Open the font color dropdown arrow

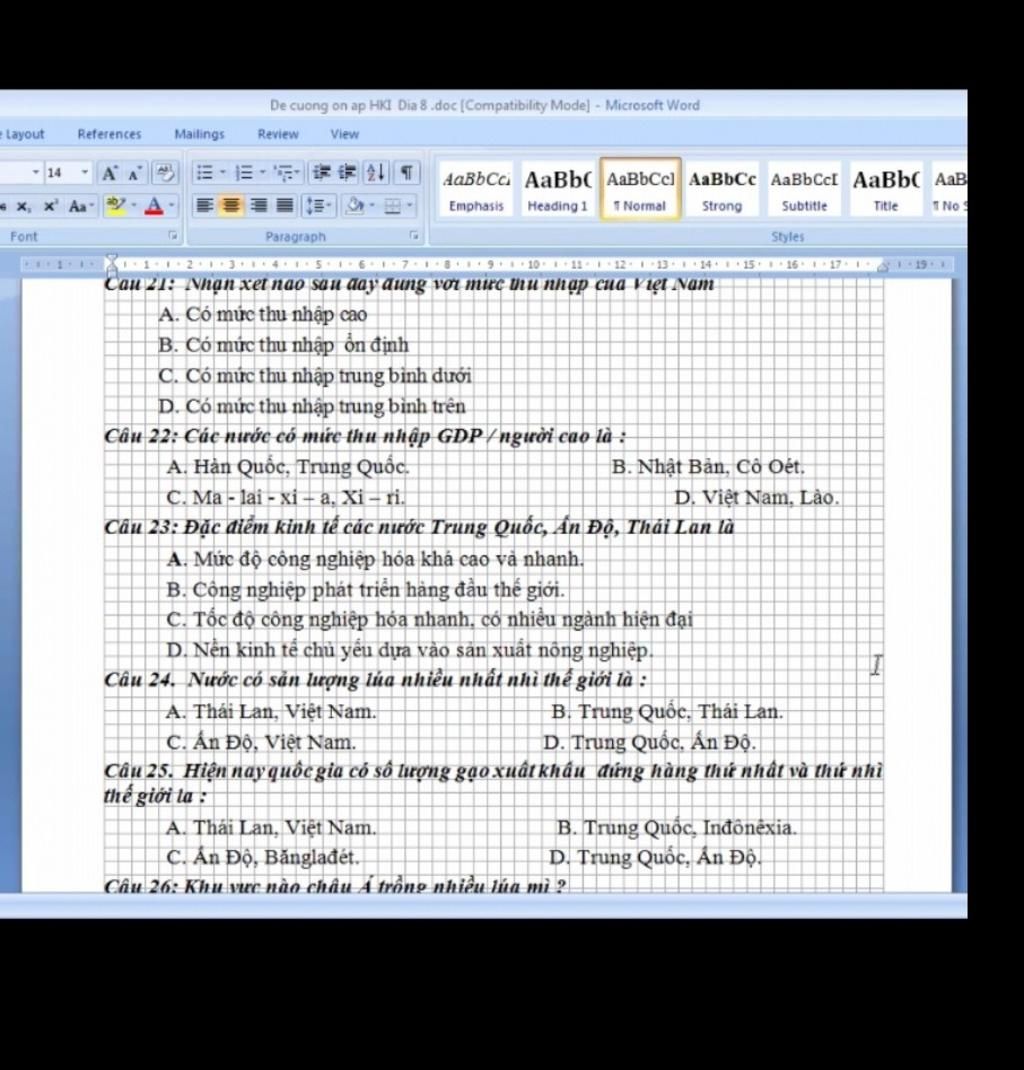[x=171, y=205]
